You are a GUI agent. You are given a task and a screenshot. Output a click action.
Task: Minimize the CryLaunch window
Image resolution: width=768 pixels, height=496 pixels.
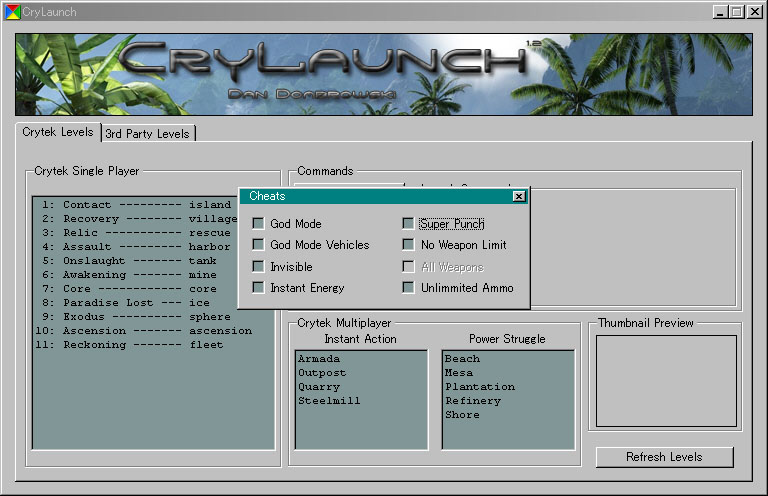(x=720, y=12)
